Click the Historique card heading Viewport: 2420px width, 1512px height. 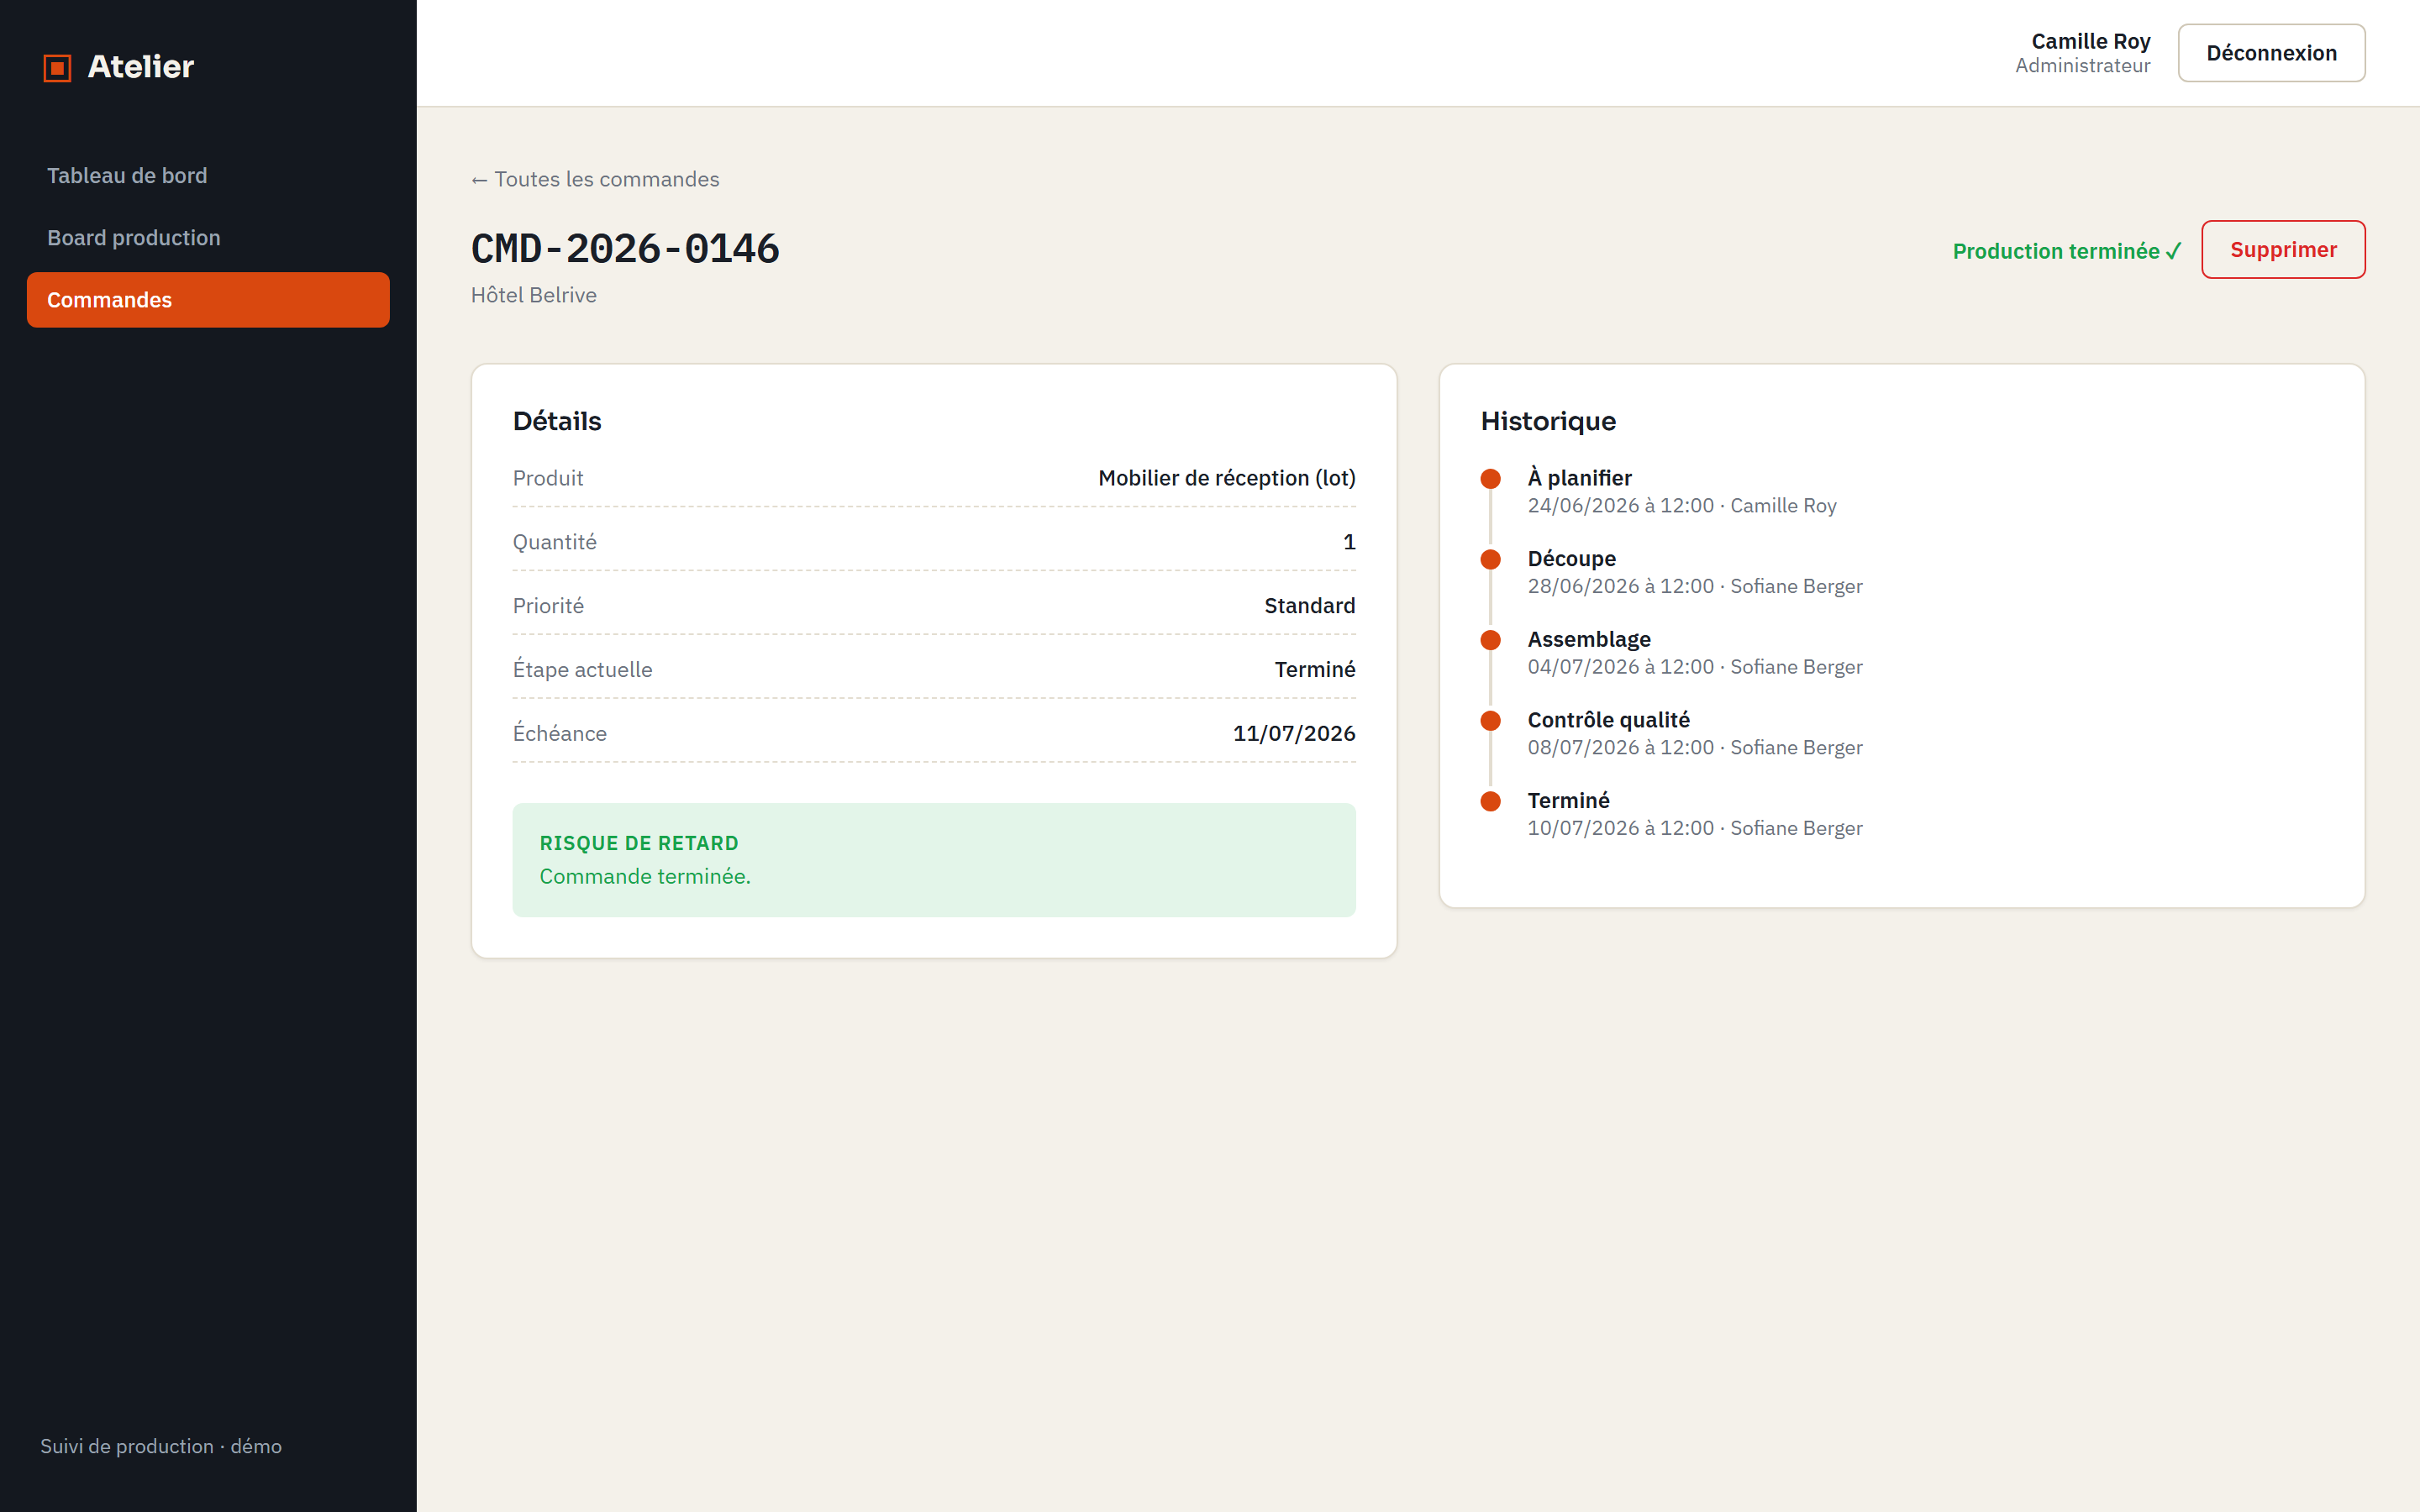tap(1548, 421)
